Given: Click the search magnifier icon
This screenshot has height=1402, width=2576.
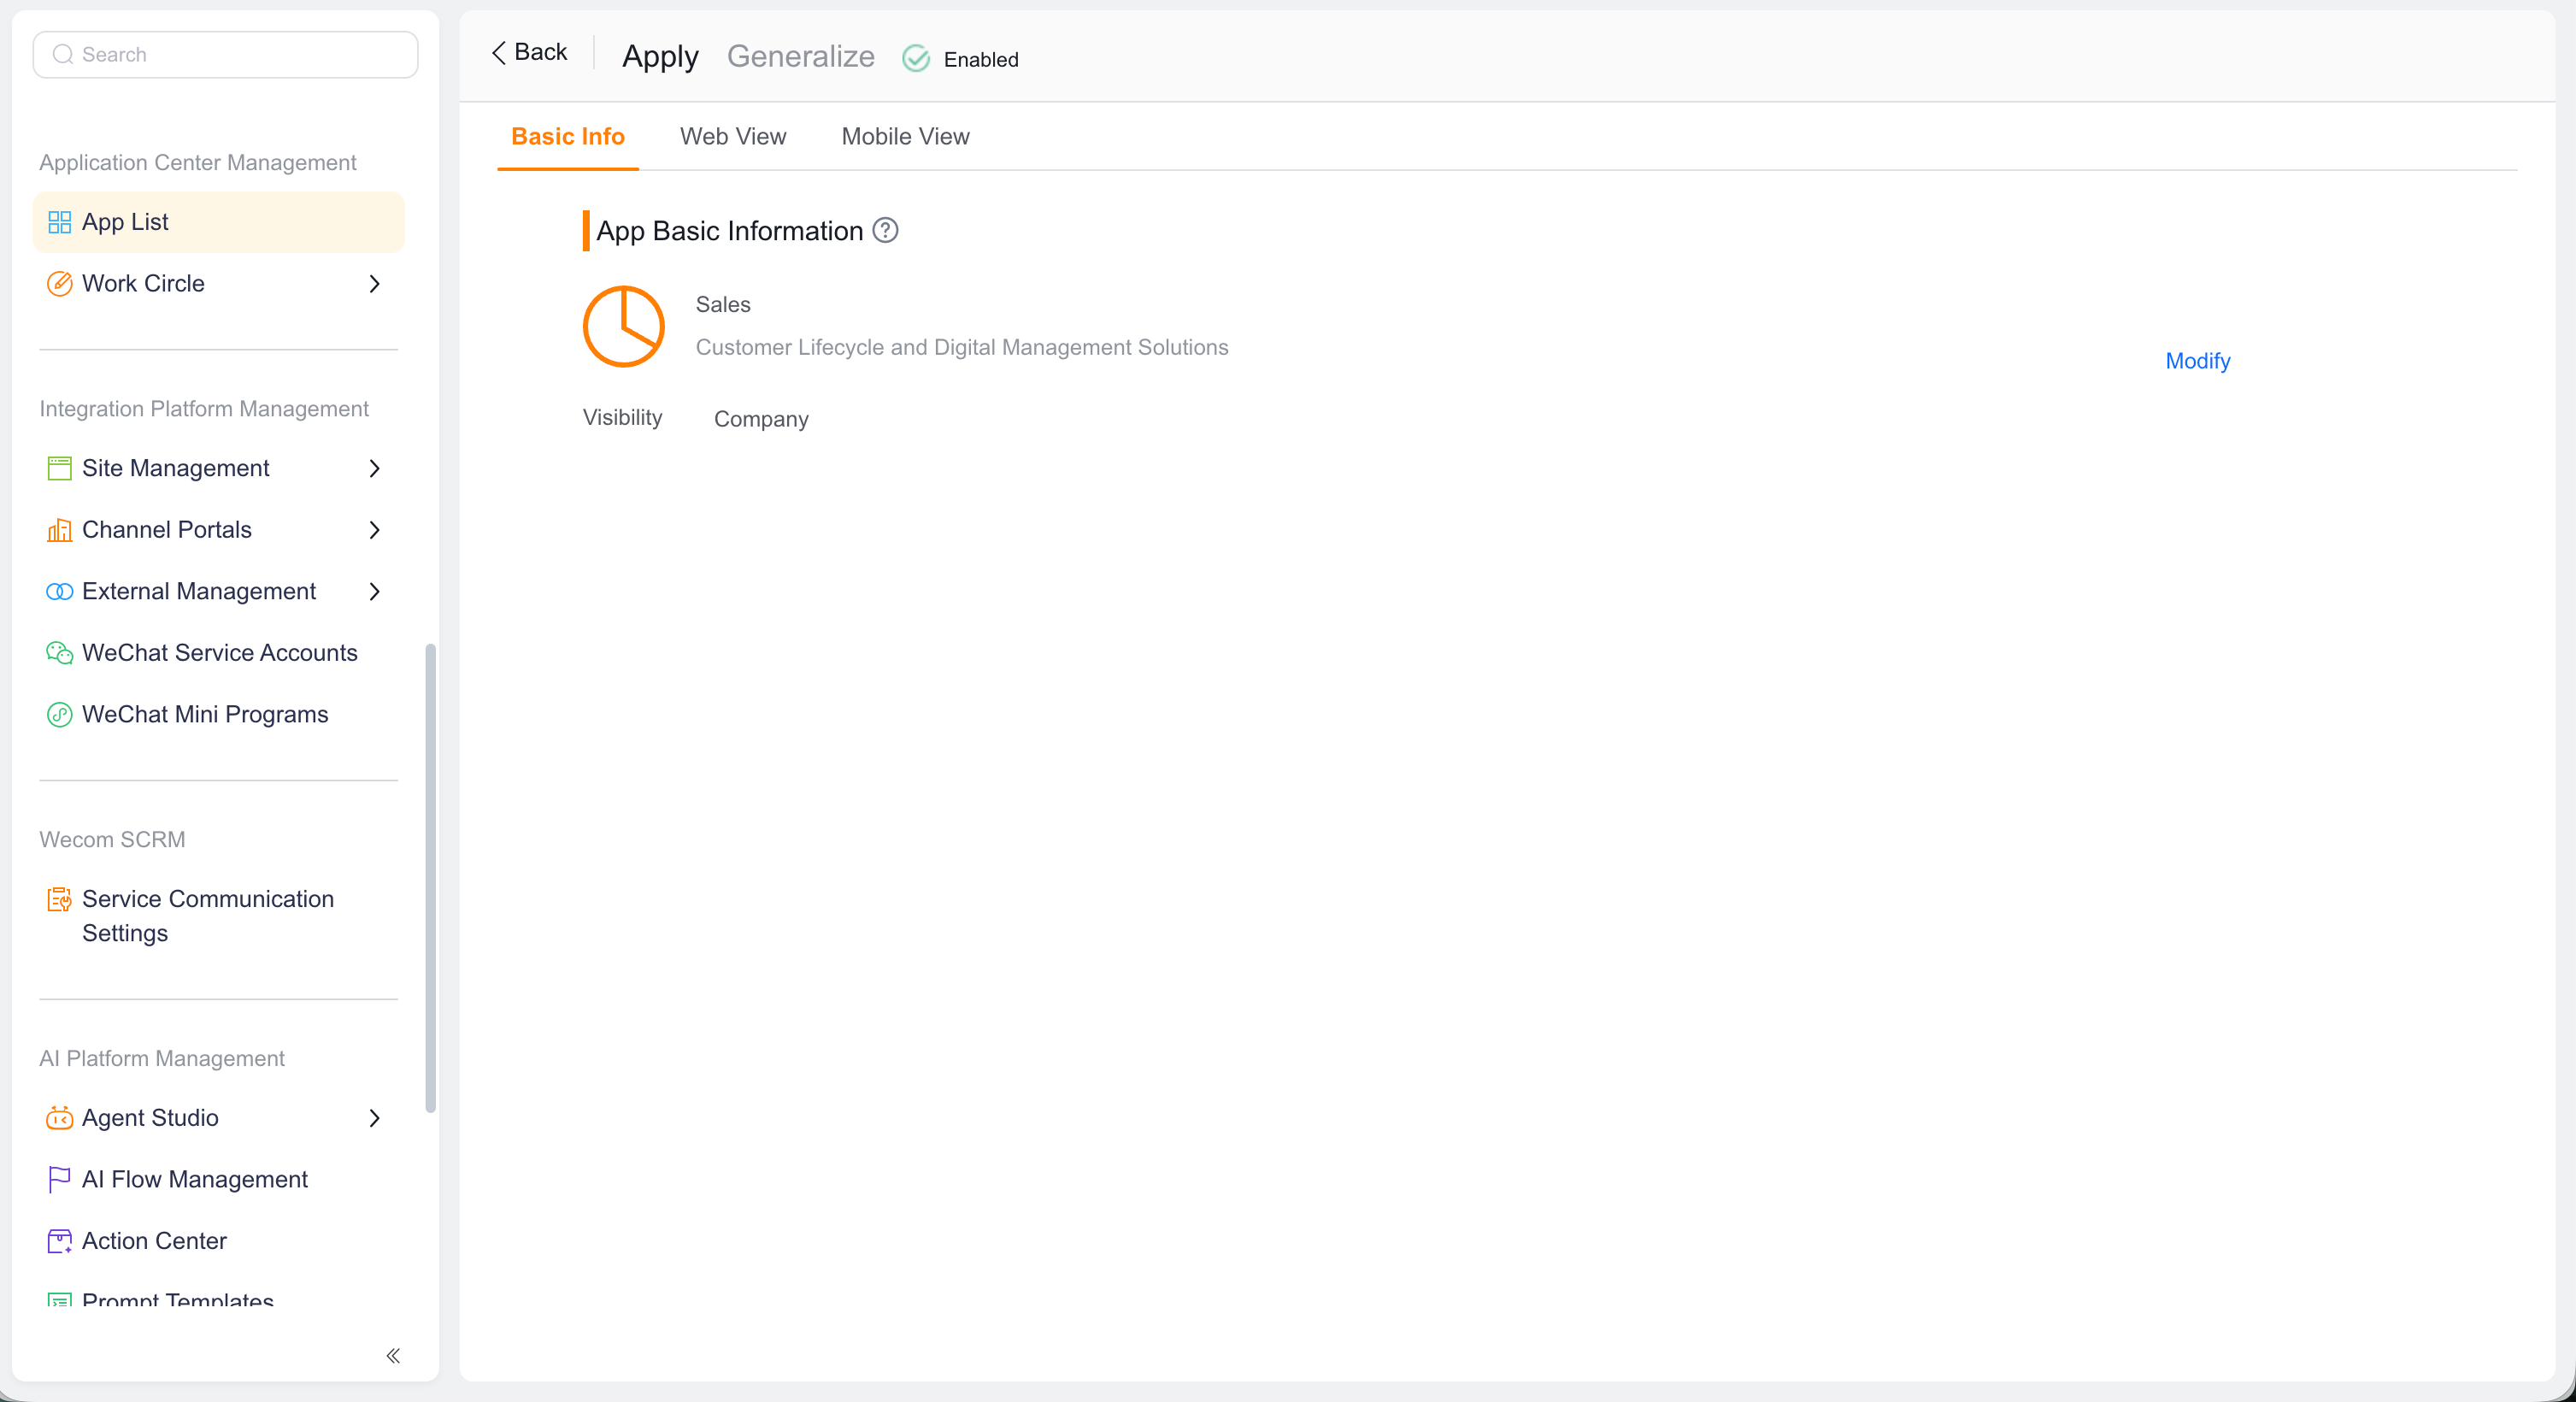Looking at the screenshot, I should [x=63, y=54].
